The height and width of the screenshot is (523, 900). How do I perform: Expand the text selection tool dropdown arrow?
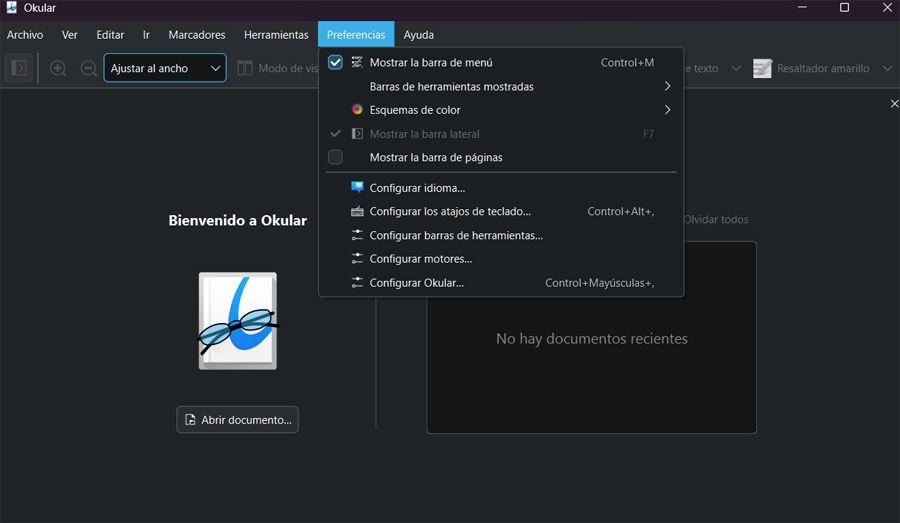735,68
